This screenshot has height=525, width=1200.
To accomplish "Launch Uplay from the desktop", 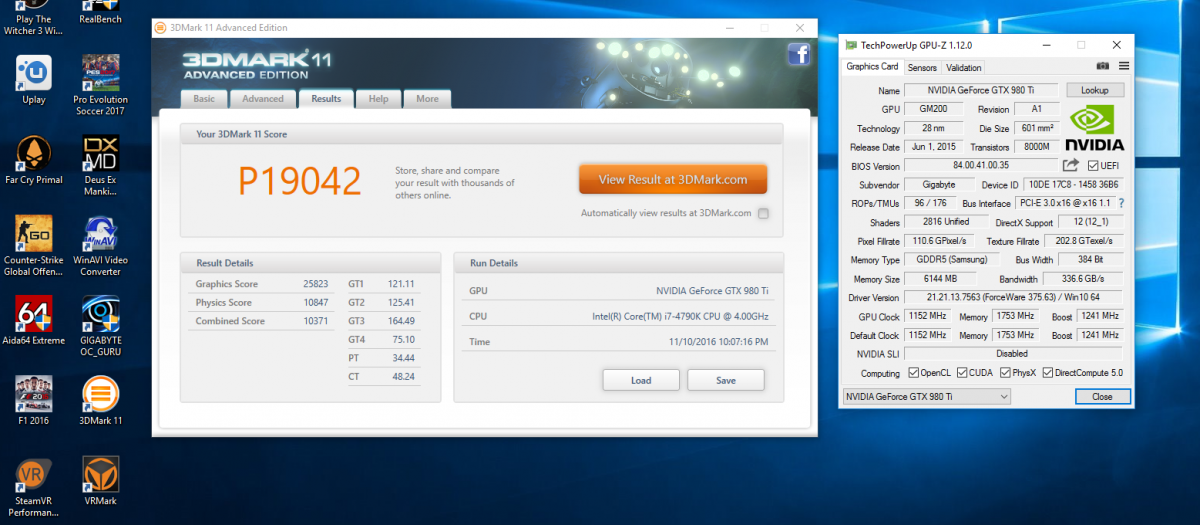I will coord(34,81).
